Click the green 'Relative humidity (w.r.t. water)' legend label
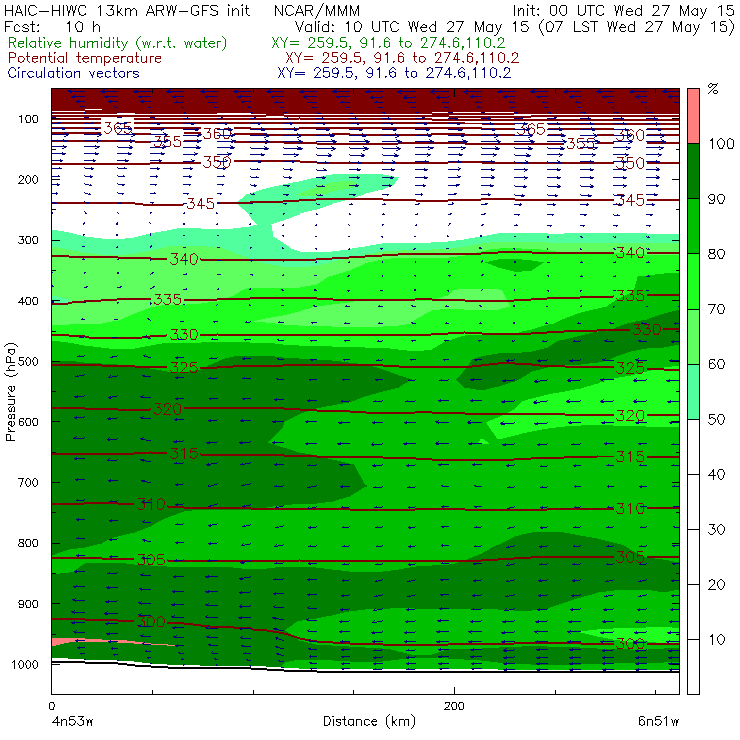 tap(118, 43)
